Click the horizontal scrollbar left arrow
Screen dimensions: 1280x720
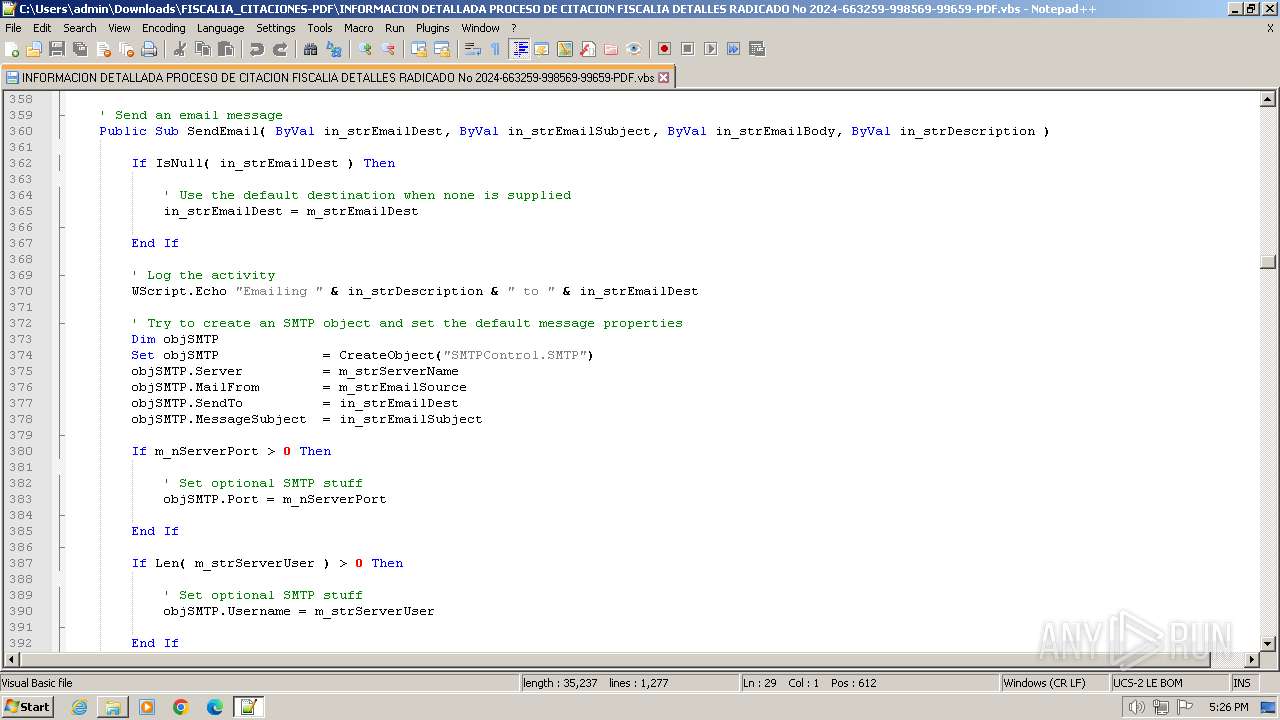(12, 660)
